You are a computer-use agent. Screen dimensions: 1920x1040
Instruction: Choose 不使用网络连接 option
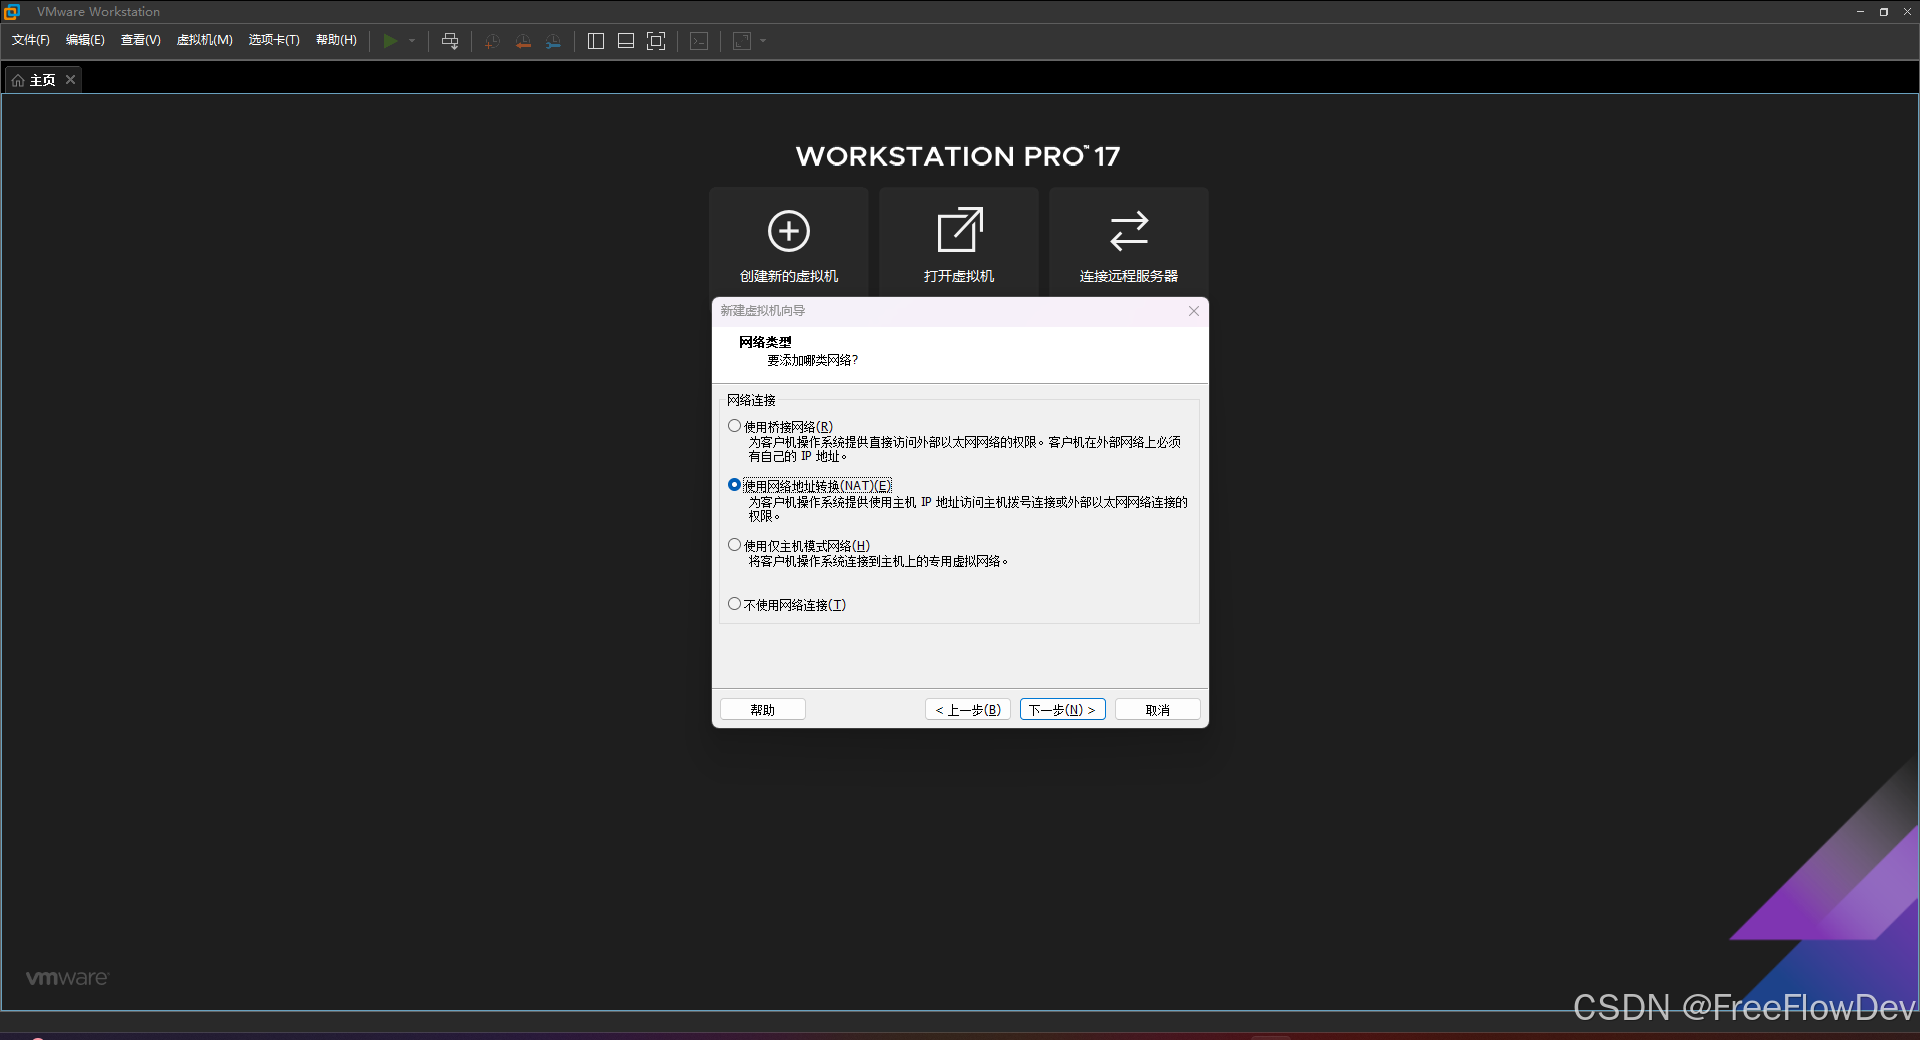(x=735, y=603)
